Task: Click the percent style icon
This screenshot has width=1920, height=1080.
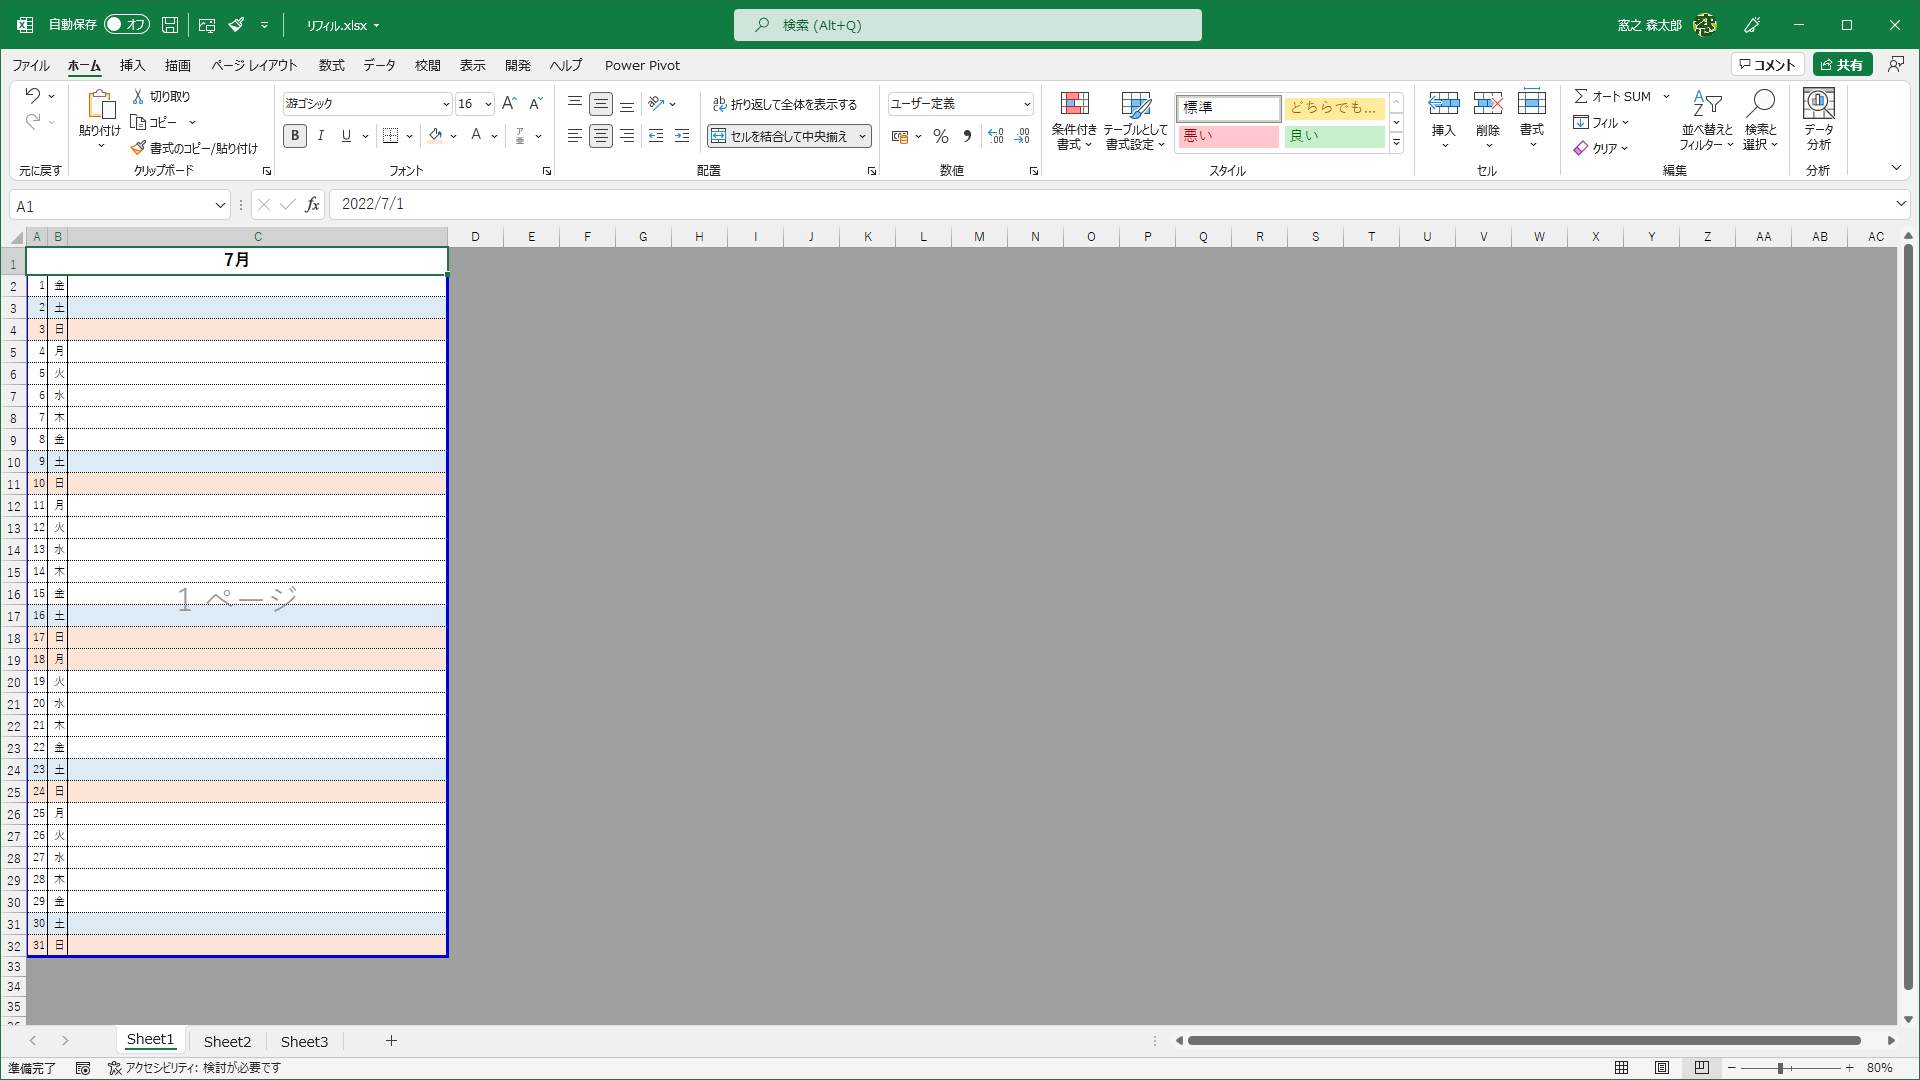Action: 940,136
